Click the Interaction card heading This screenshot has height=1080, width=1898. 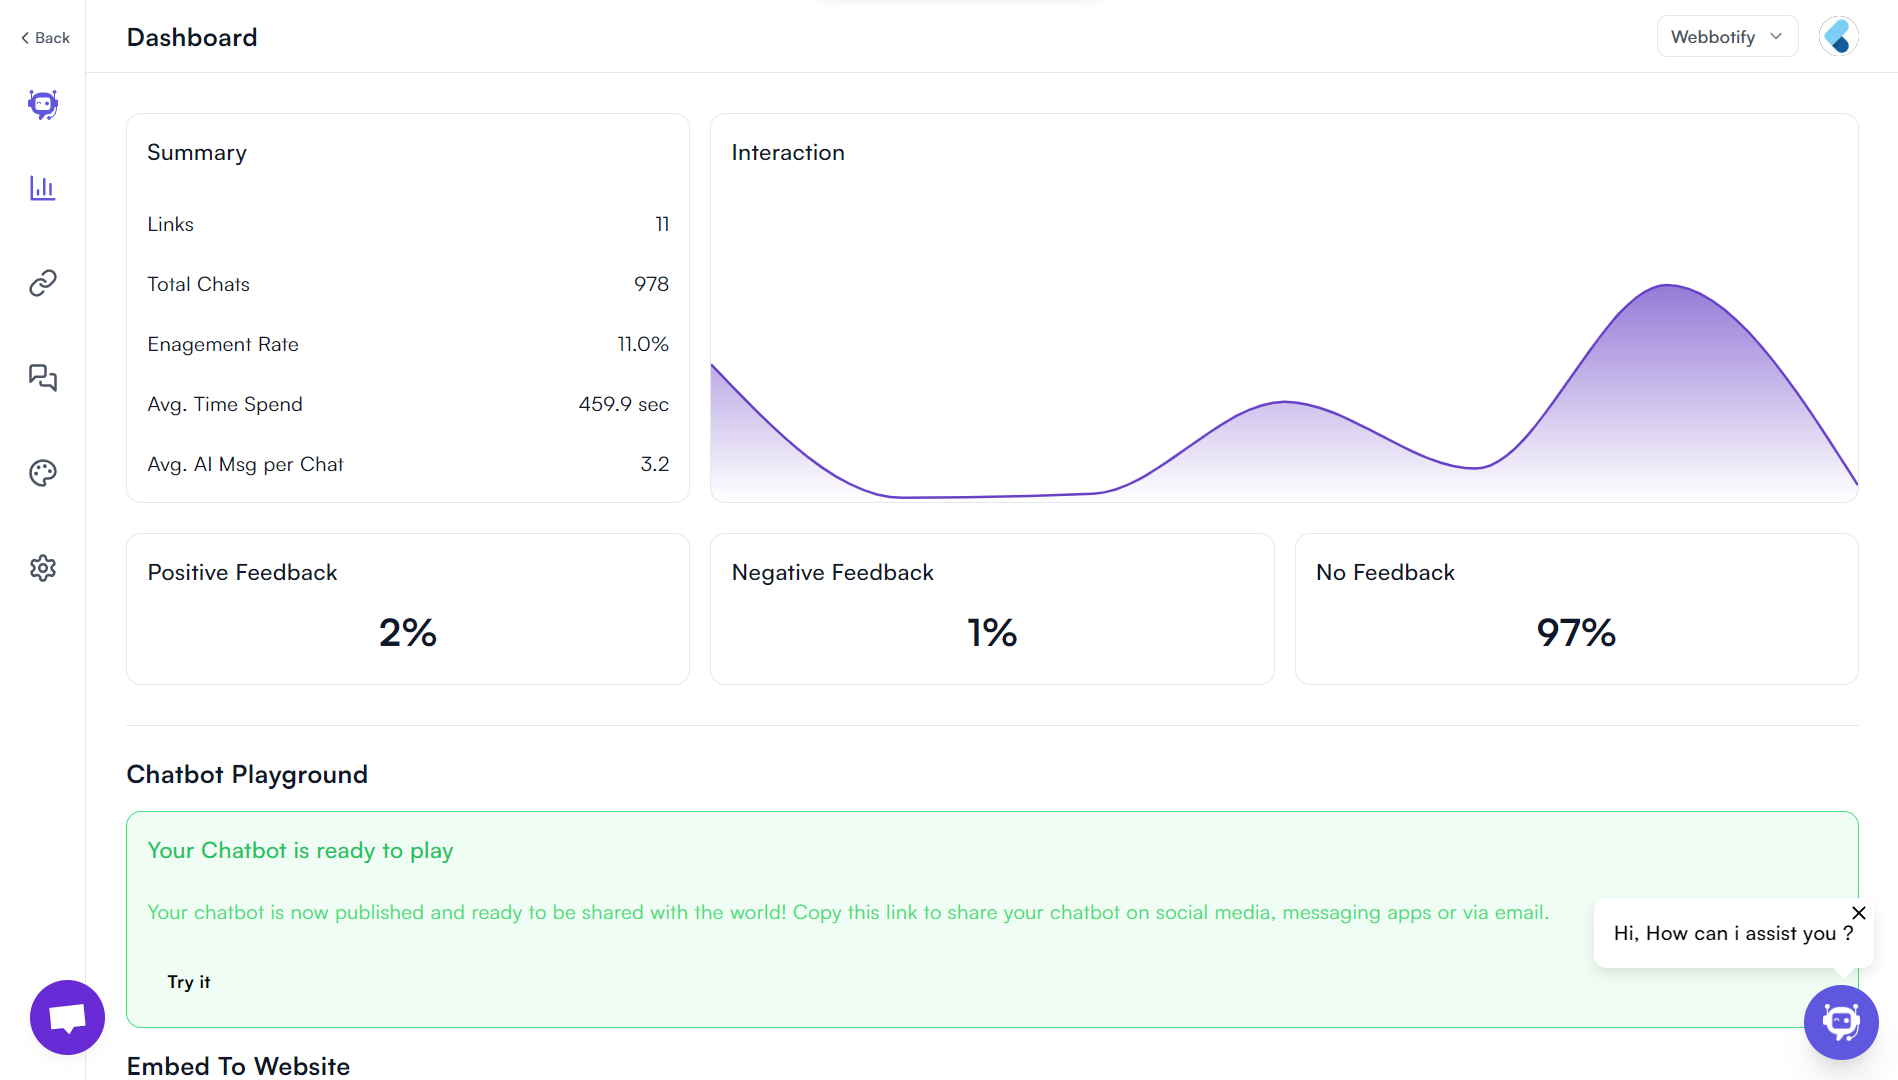point(788,152)
